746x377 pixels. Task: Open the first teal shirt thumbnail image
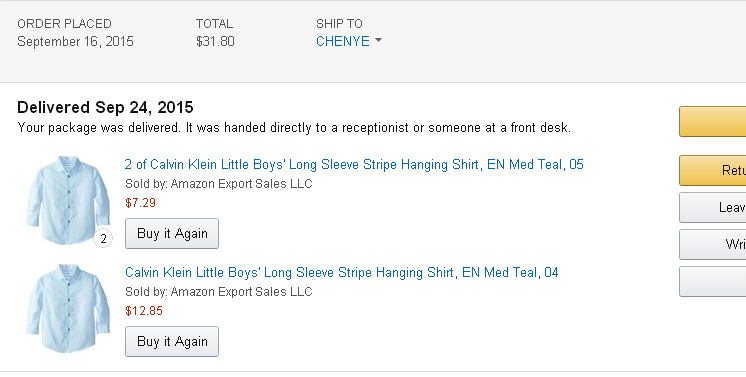coord(68,200)
